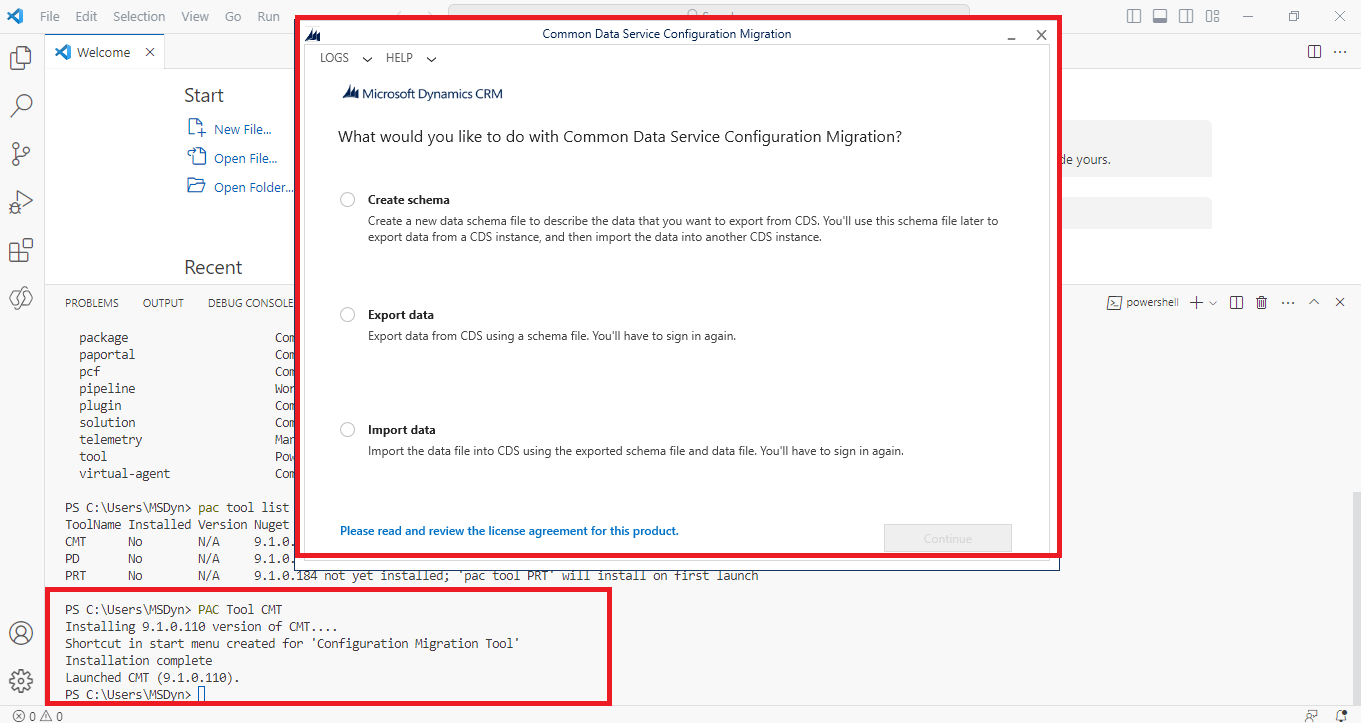Expand the LOGS dropdown menu
1361x723 pixels.
(x=345, y=58)
